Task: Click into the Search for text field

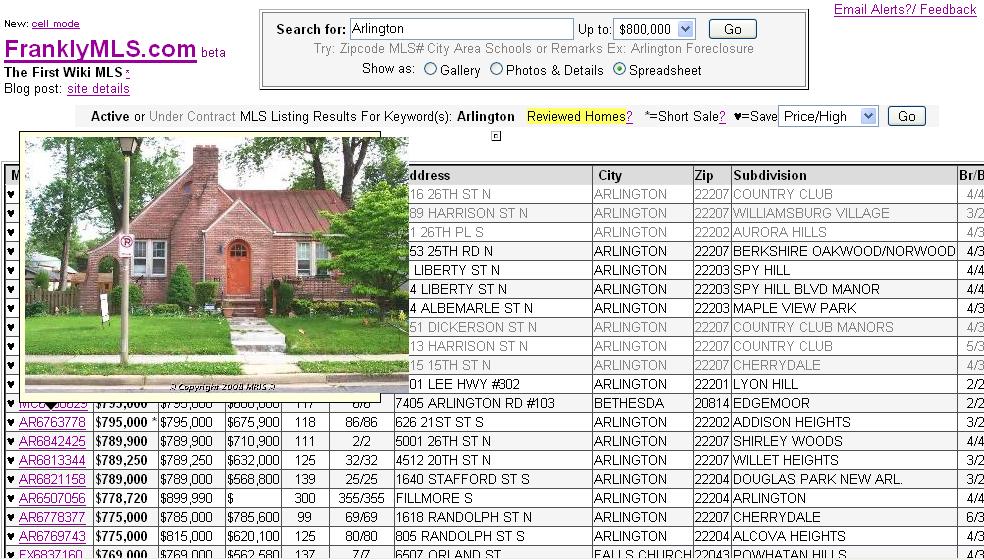Action: pos(461,29)
